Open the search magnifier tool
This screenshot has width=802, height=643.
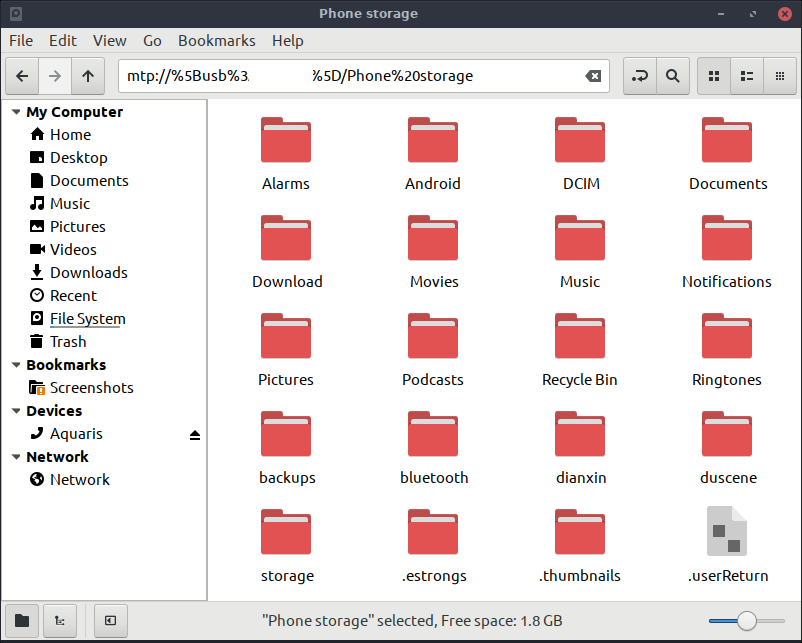coord(673,76)
